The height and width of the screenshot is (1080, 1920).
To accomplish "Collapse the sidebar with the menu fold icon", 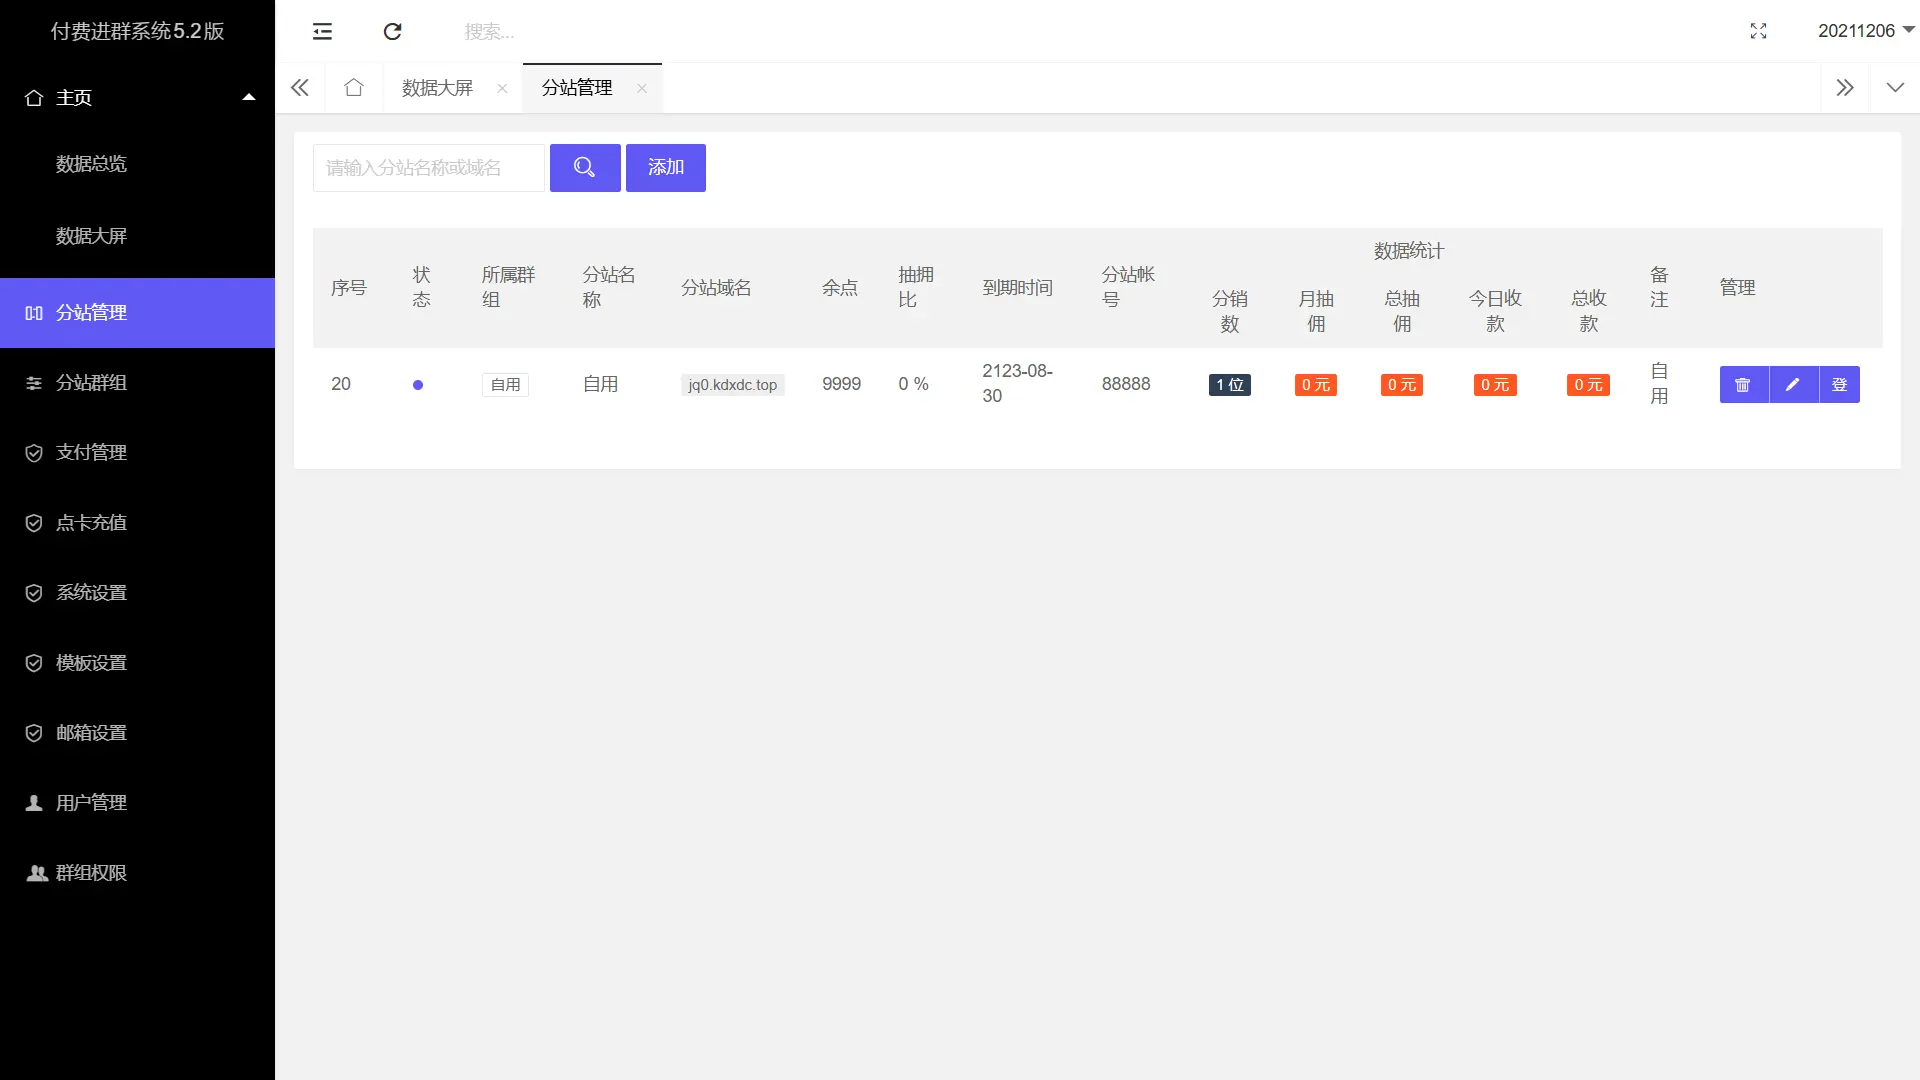I will click(322, 31).
